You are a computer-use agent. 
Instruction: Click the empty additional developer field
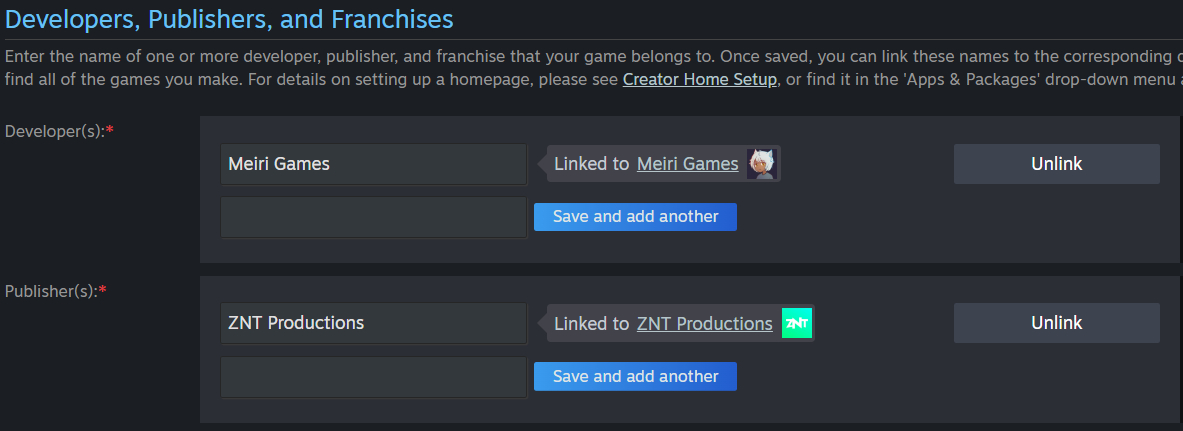pos(373,217)
